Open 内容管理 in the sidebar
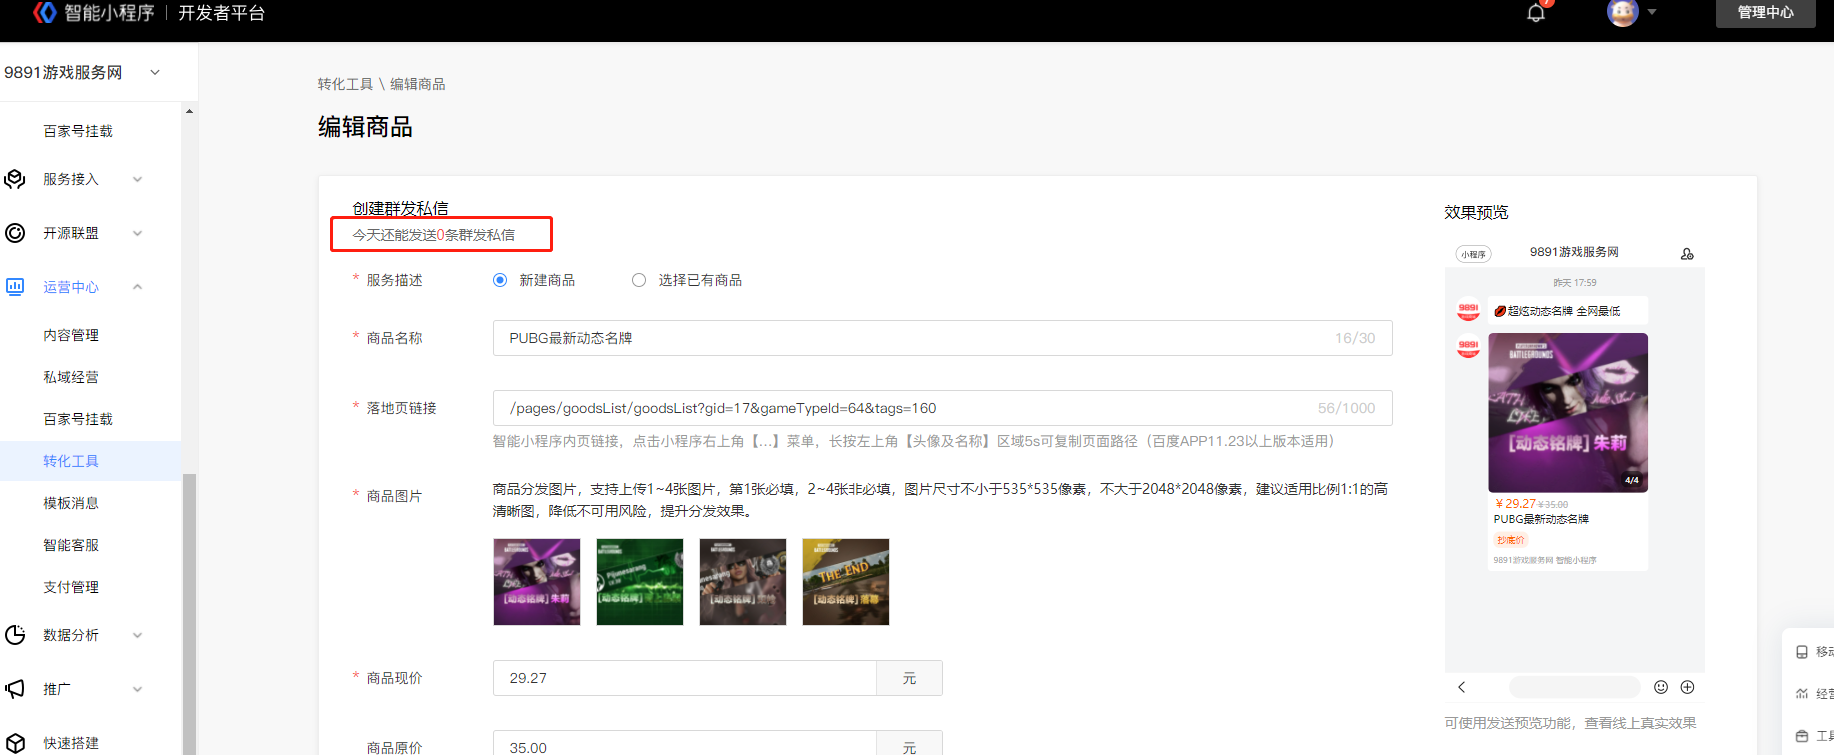The height and width of the screenshot is (755, 1834). 71,335
